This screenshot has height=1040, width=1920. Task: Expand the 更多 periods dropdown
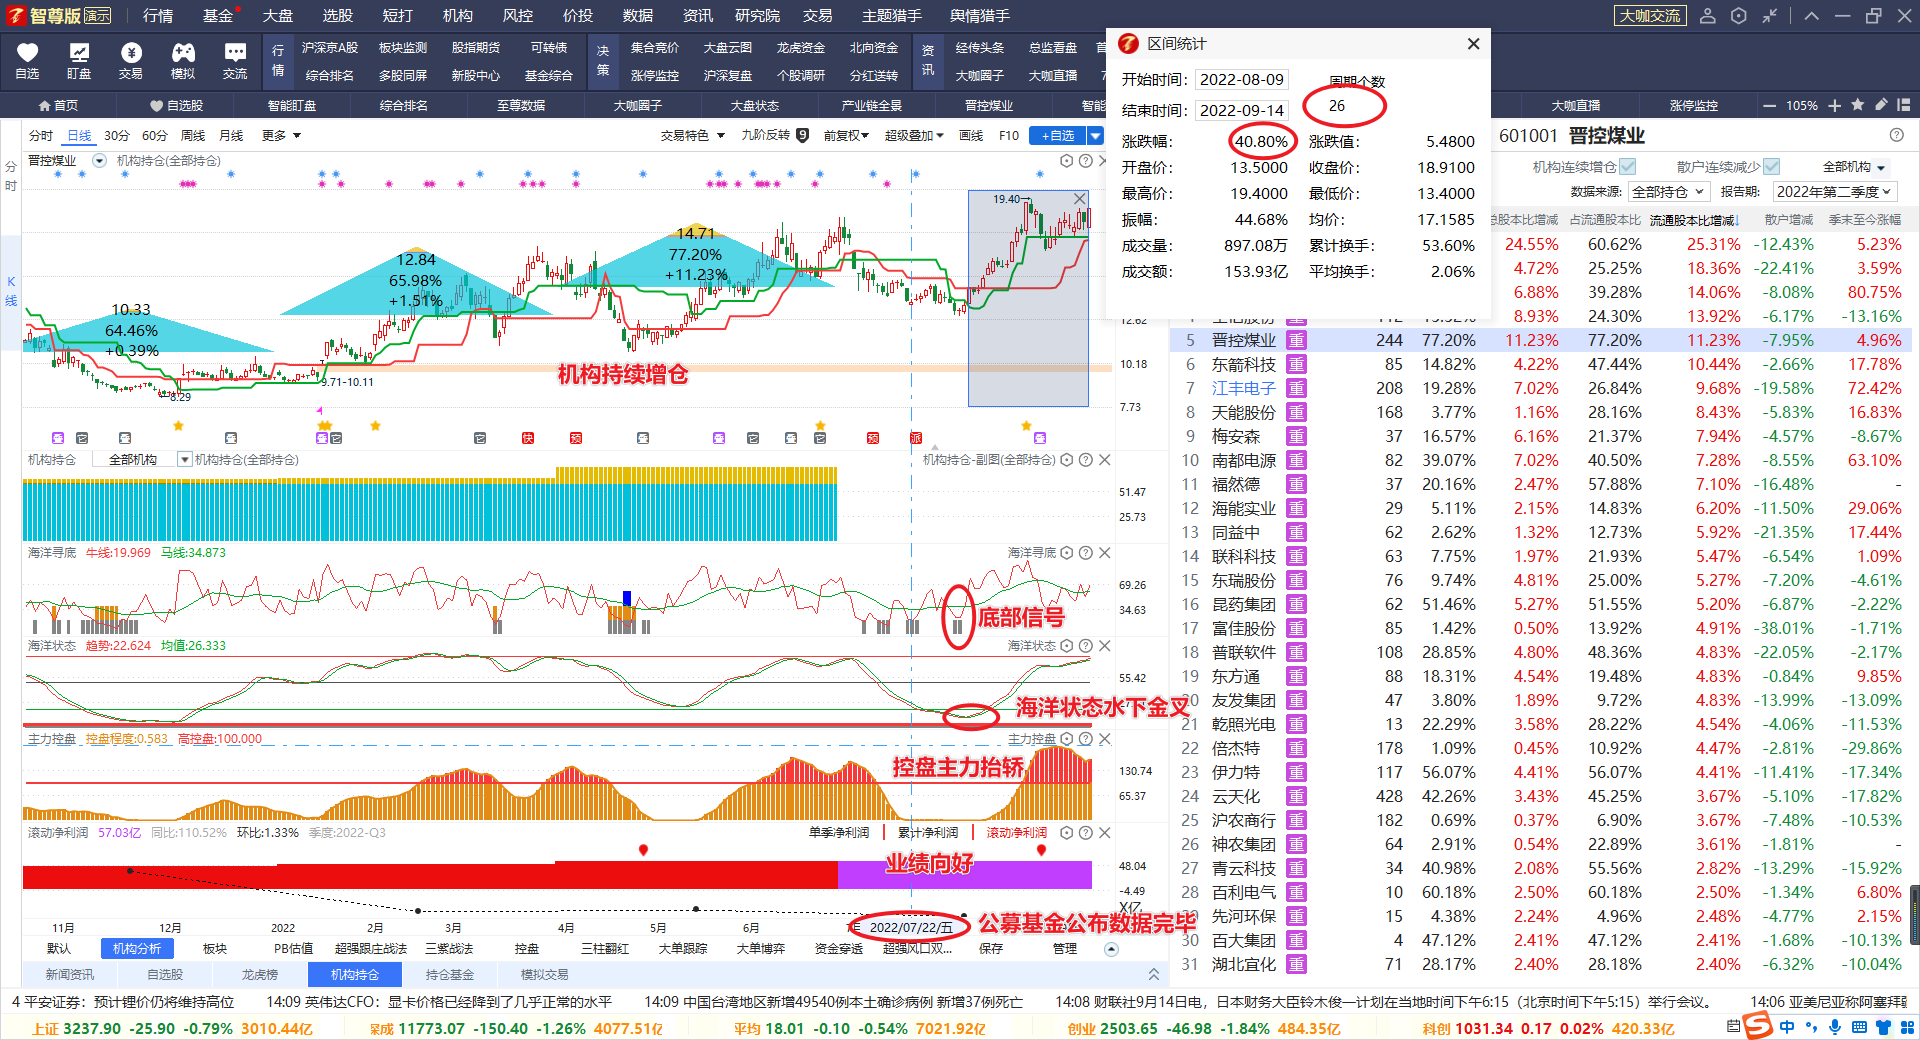[x=282, y=135]
